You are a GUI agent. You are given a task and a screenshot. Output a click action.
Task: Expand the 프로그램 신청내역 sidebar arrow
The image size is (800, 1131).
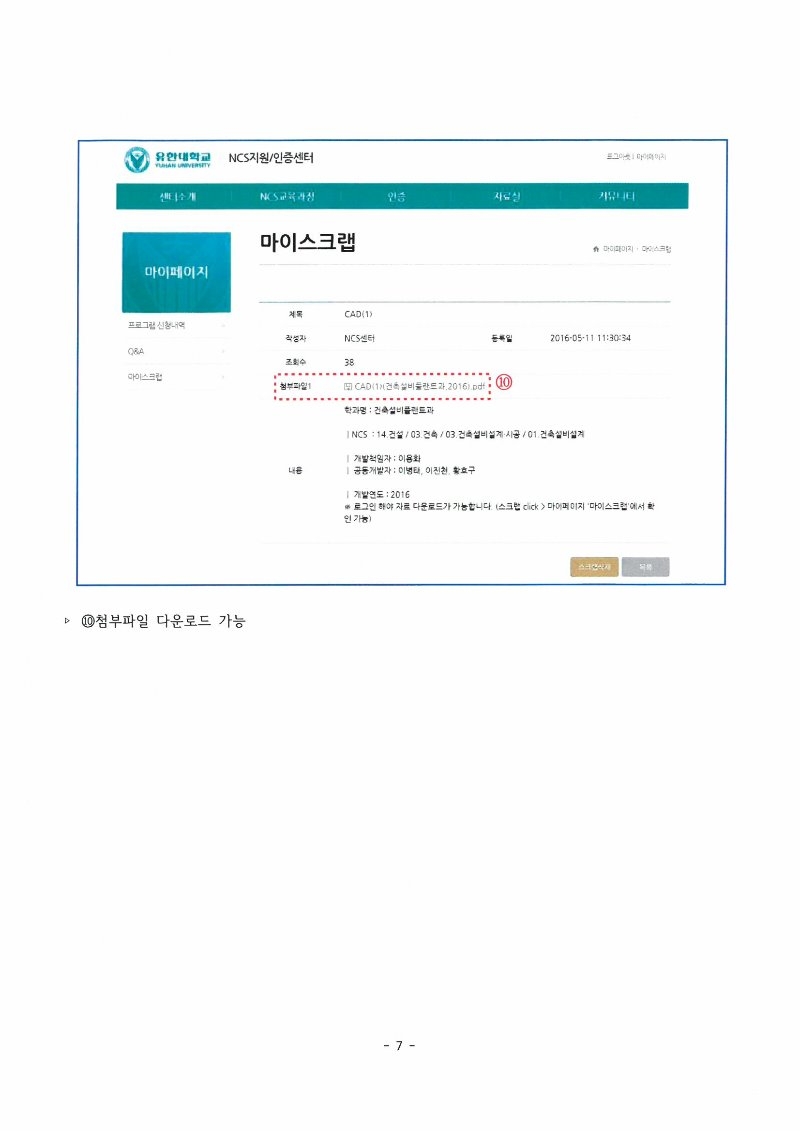point(223,326)
